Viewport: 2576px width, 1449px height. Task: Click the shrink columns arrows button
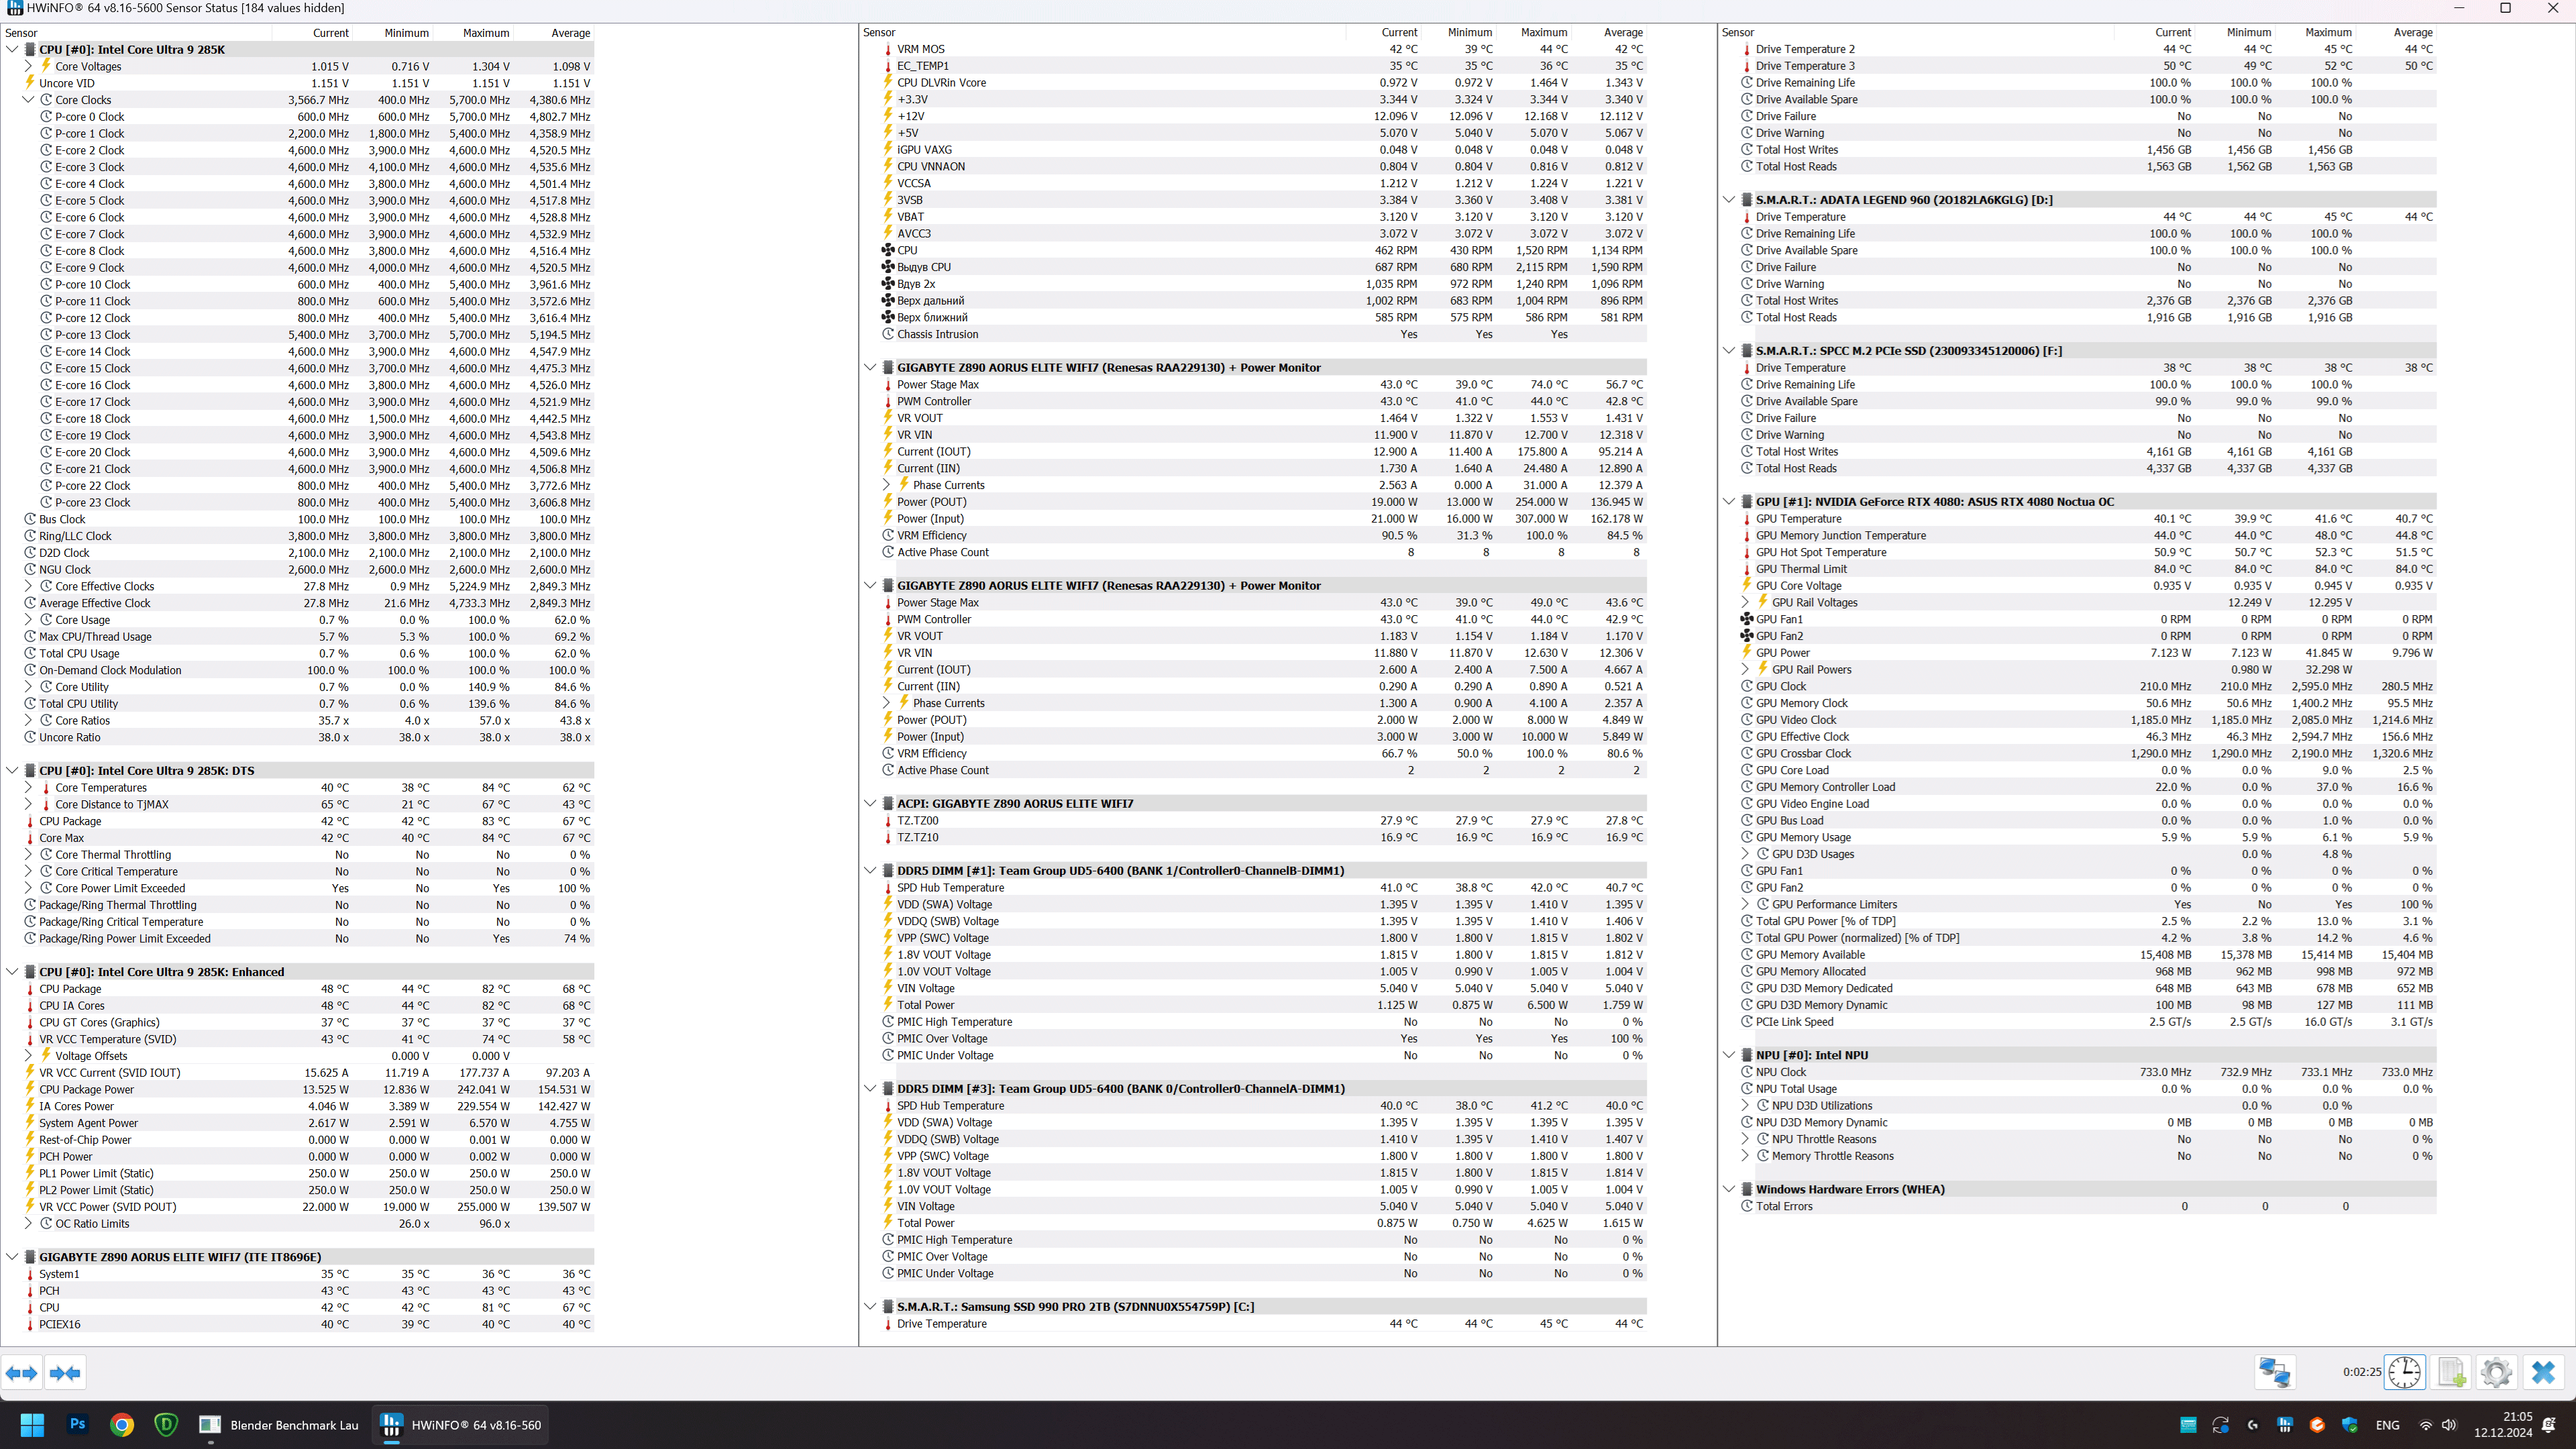point(65,1373)
